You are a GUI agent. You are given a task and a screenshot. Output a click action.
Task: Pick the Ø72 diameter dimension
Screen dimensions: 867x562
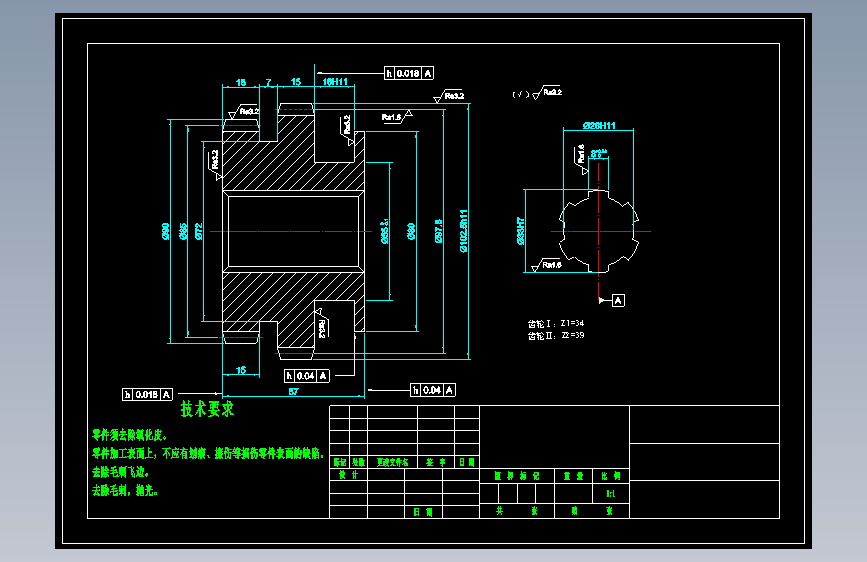click(199, 231)
